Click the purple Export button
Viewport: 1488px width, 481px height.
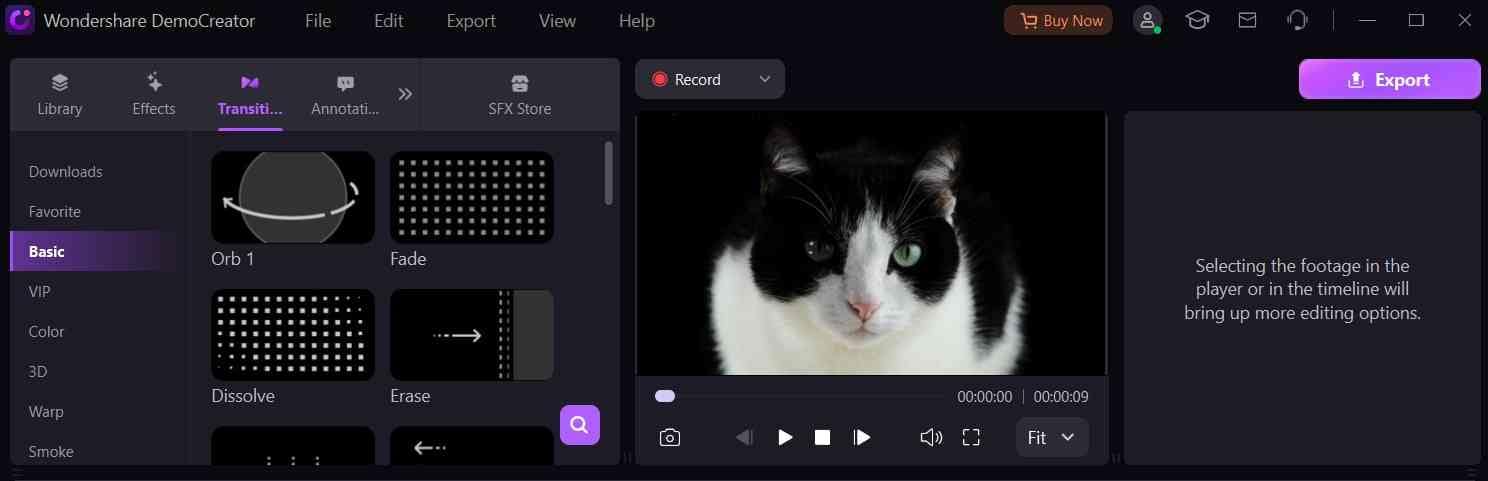pos(1390,80)
